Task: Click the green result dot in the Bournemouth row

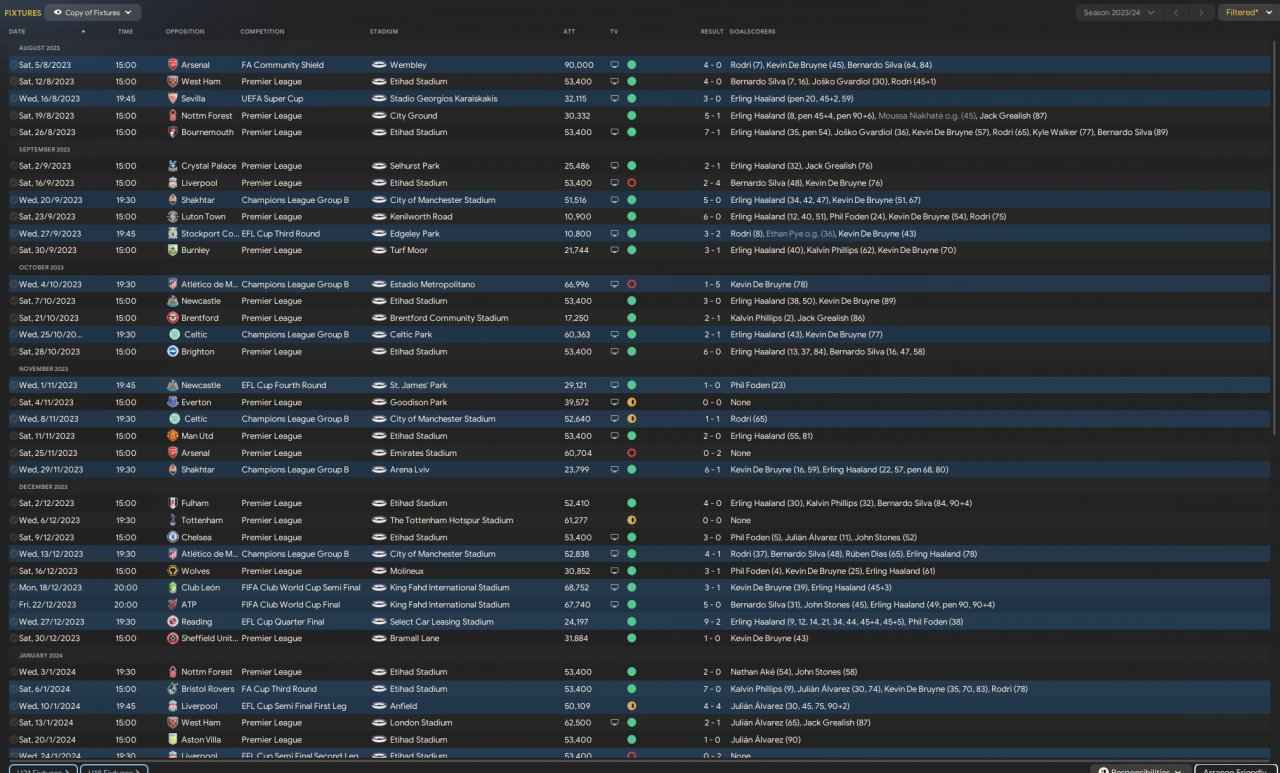Action: click(x=631, y=132)
